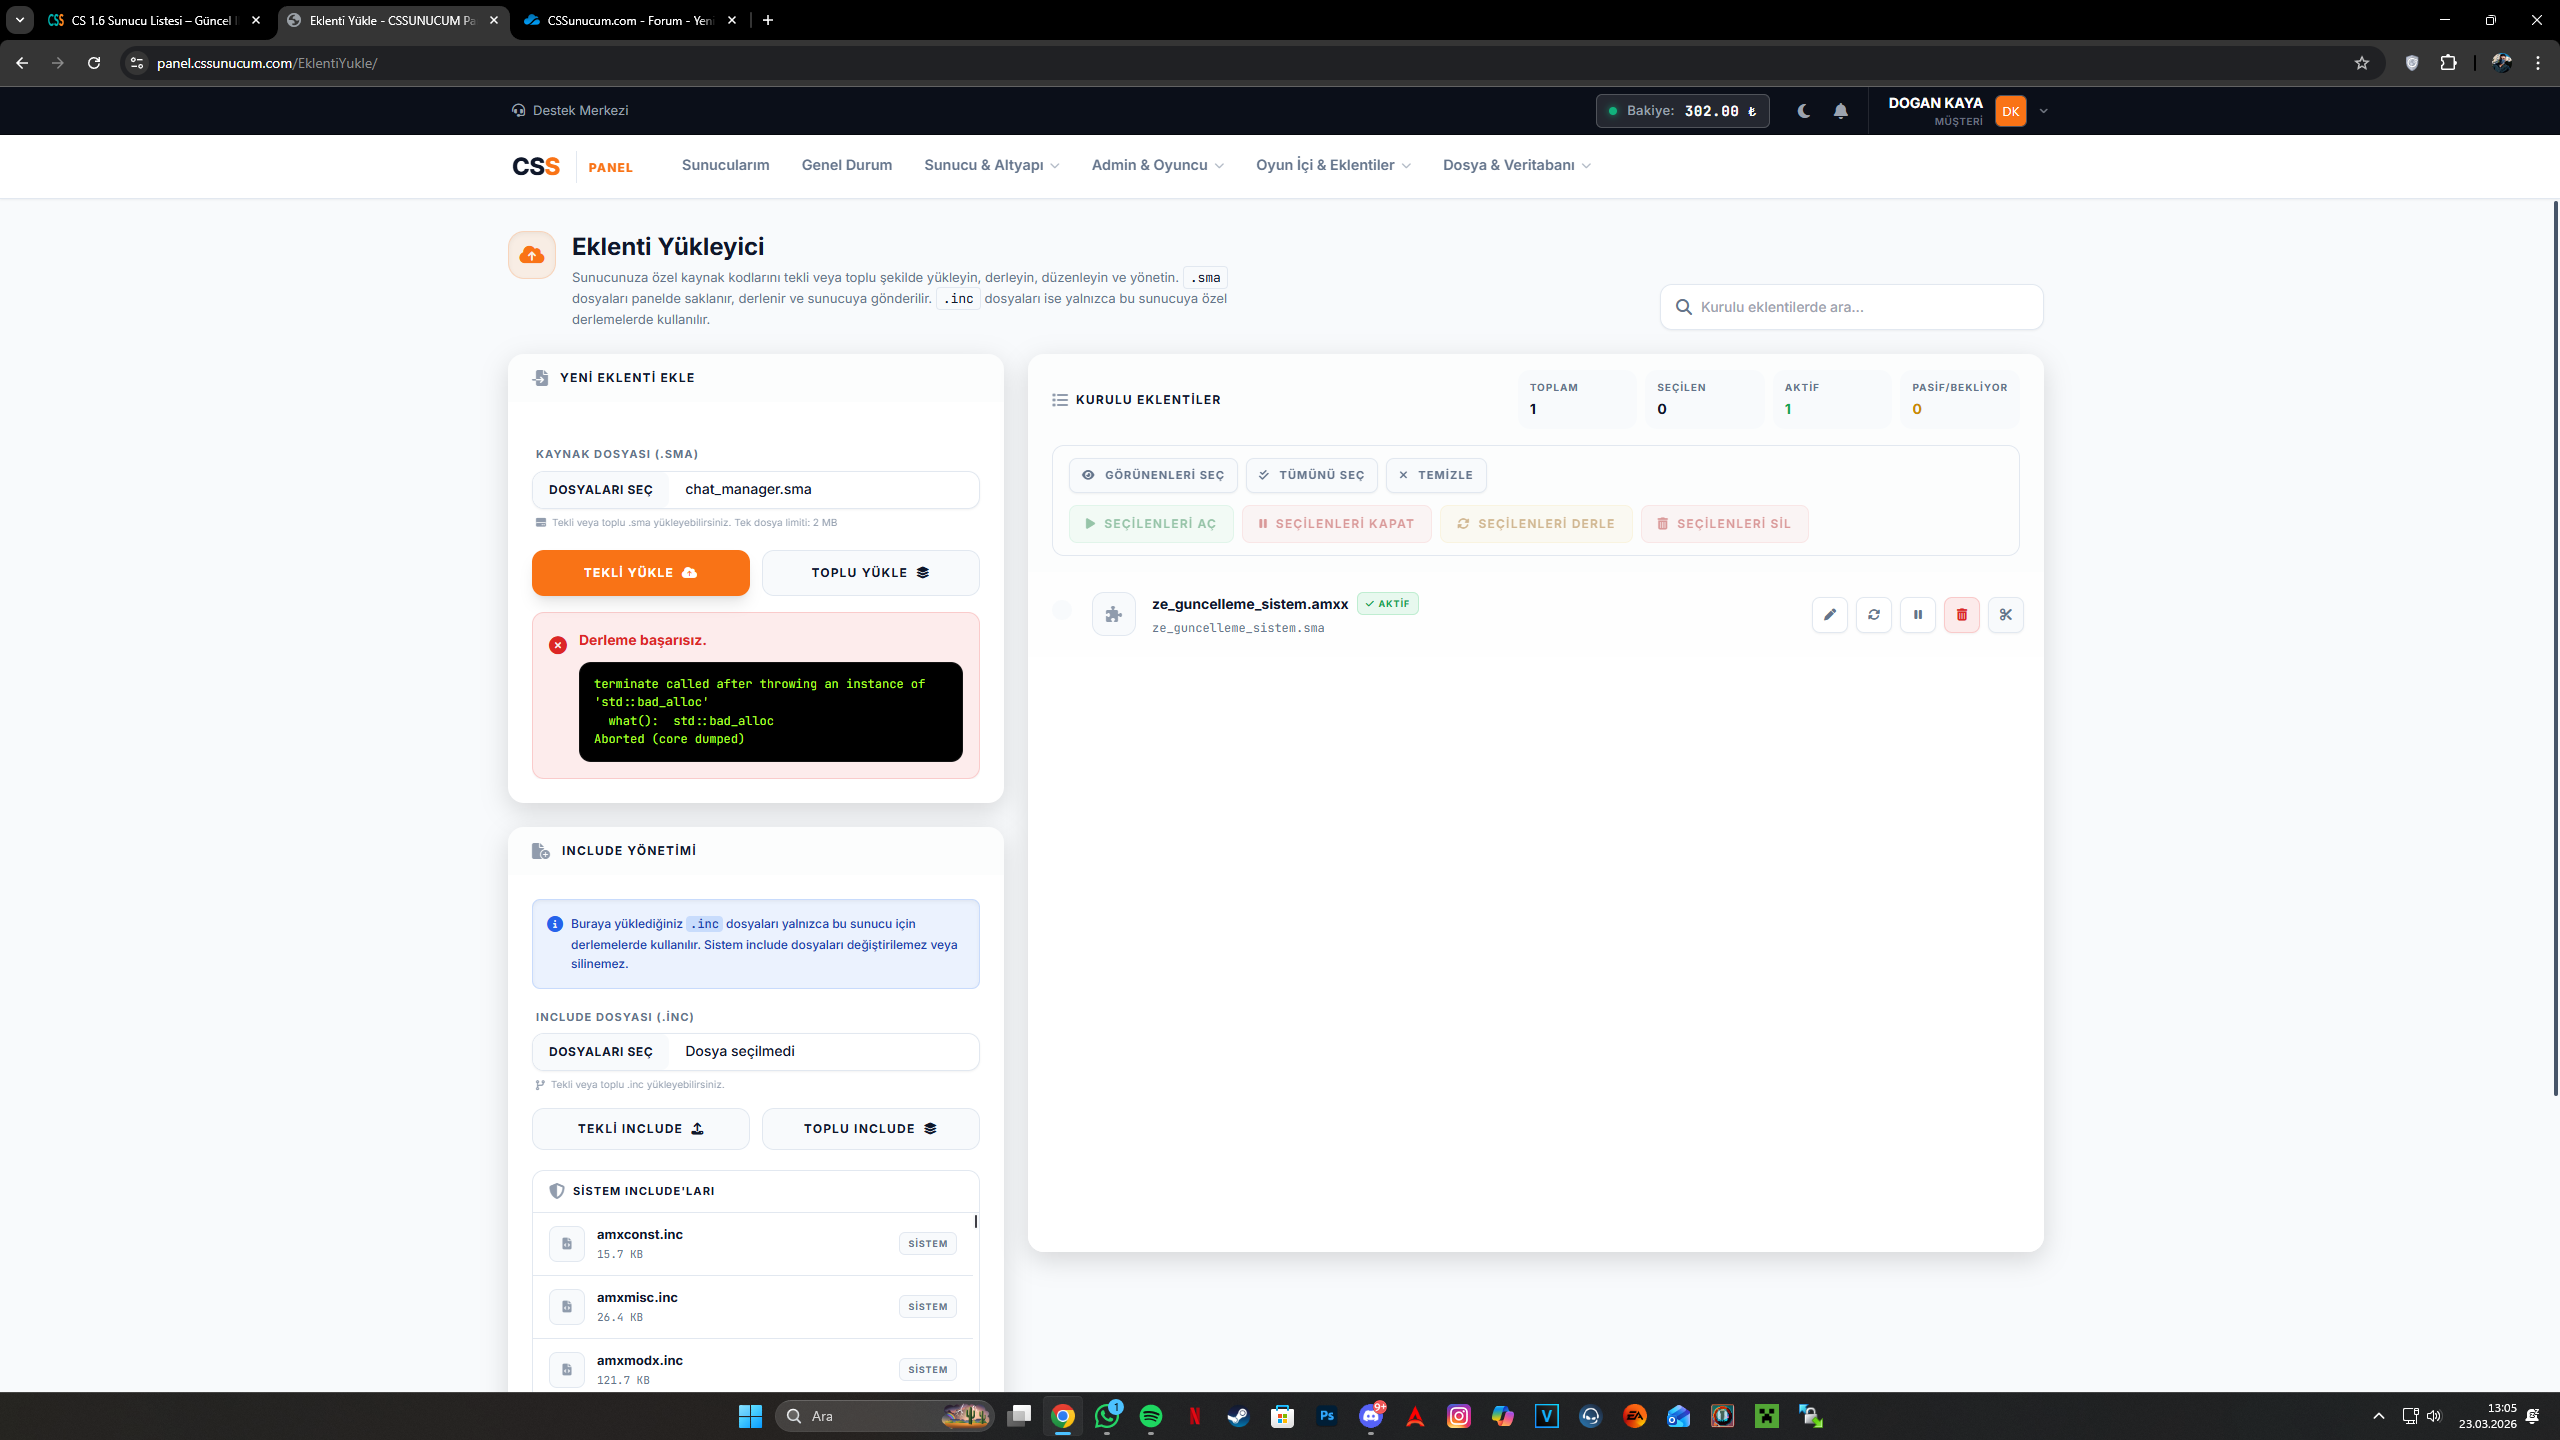2560x1440 pixels.
Task: Go to Sunucularım page
Action: (x=725, y=165)
